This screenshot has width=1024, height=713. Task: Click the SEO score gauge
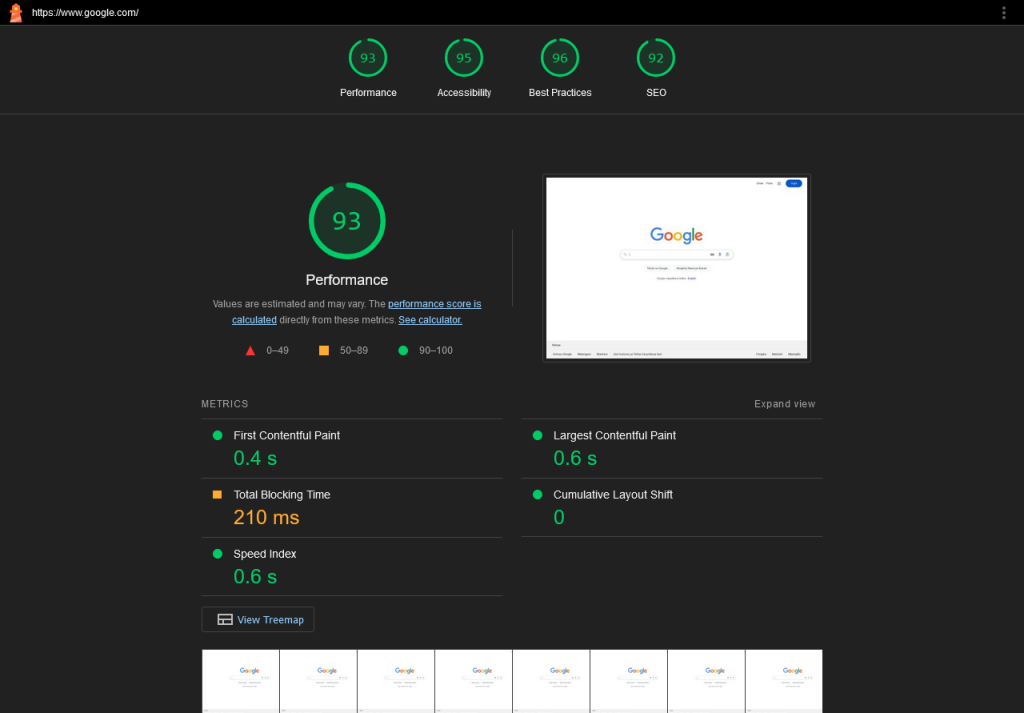[656, 58]
